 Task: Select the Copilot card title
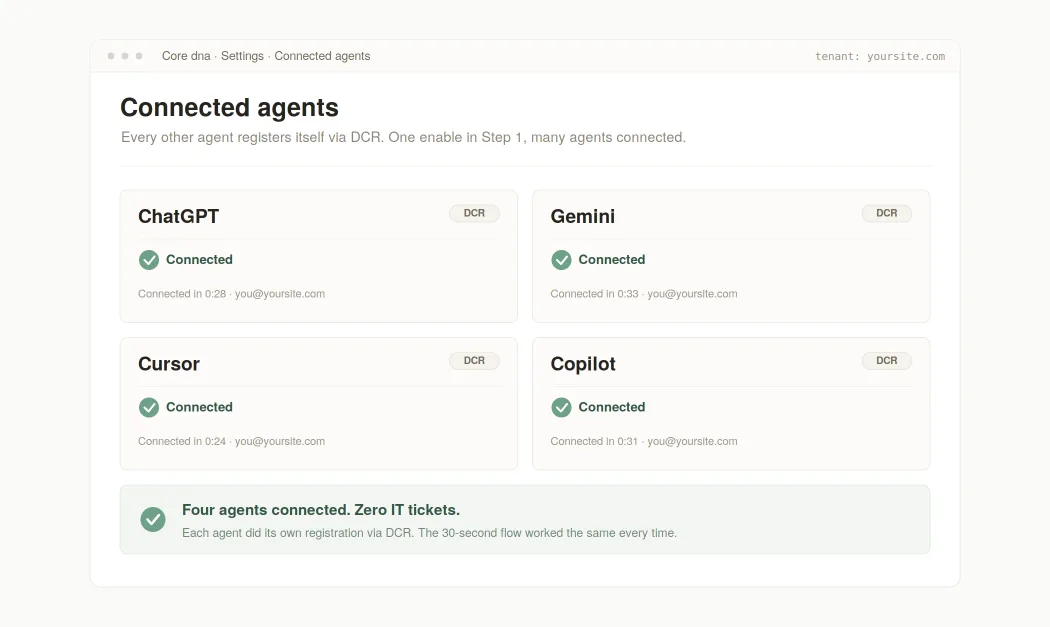pos(583,364)
